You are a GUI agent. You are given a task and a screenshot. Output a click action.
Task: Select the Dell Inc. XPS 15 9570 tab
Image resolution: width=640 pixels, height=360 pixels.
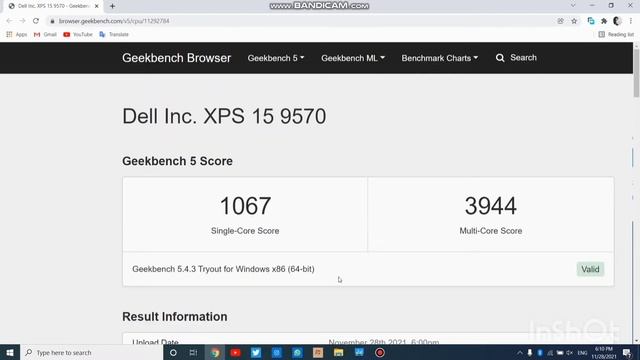[x=53, y=6]
